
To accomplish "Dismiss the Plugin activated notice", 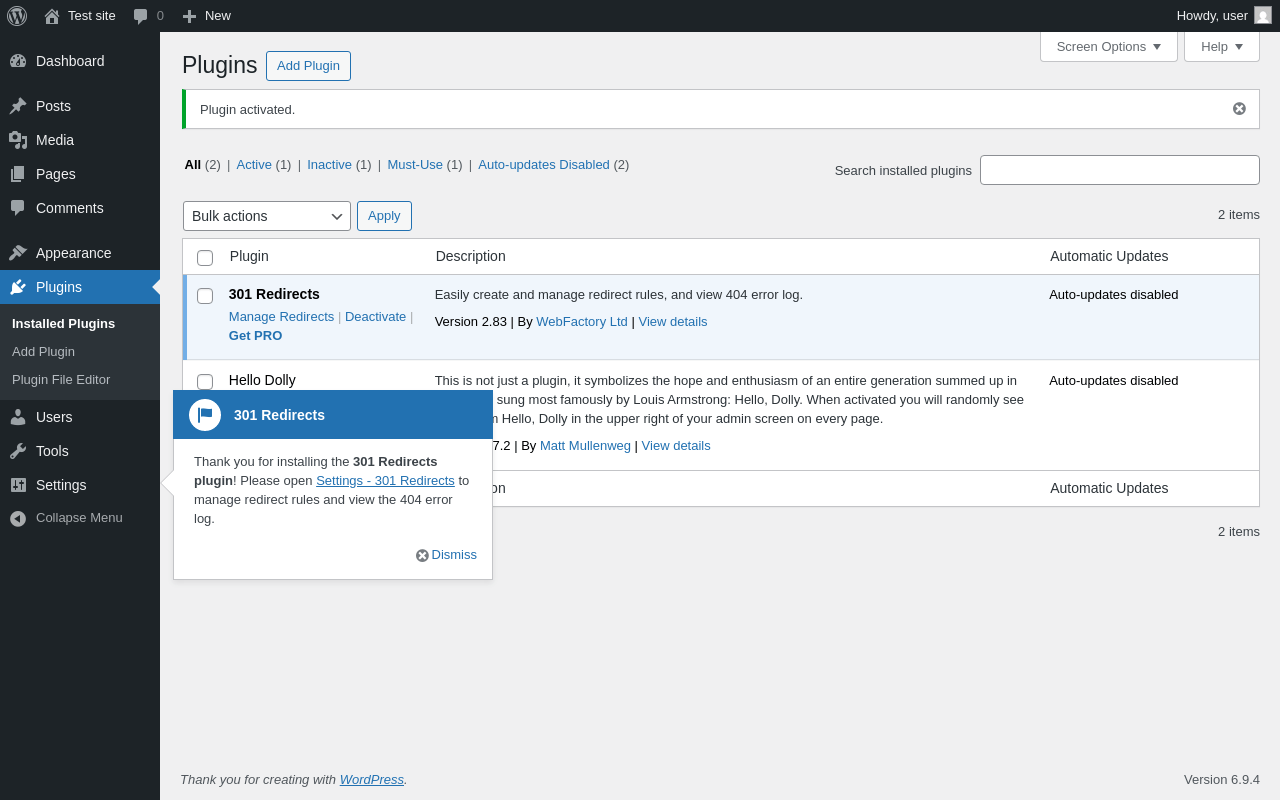I will (1239, 109).
